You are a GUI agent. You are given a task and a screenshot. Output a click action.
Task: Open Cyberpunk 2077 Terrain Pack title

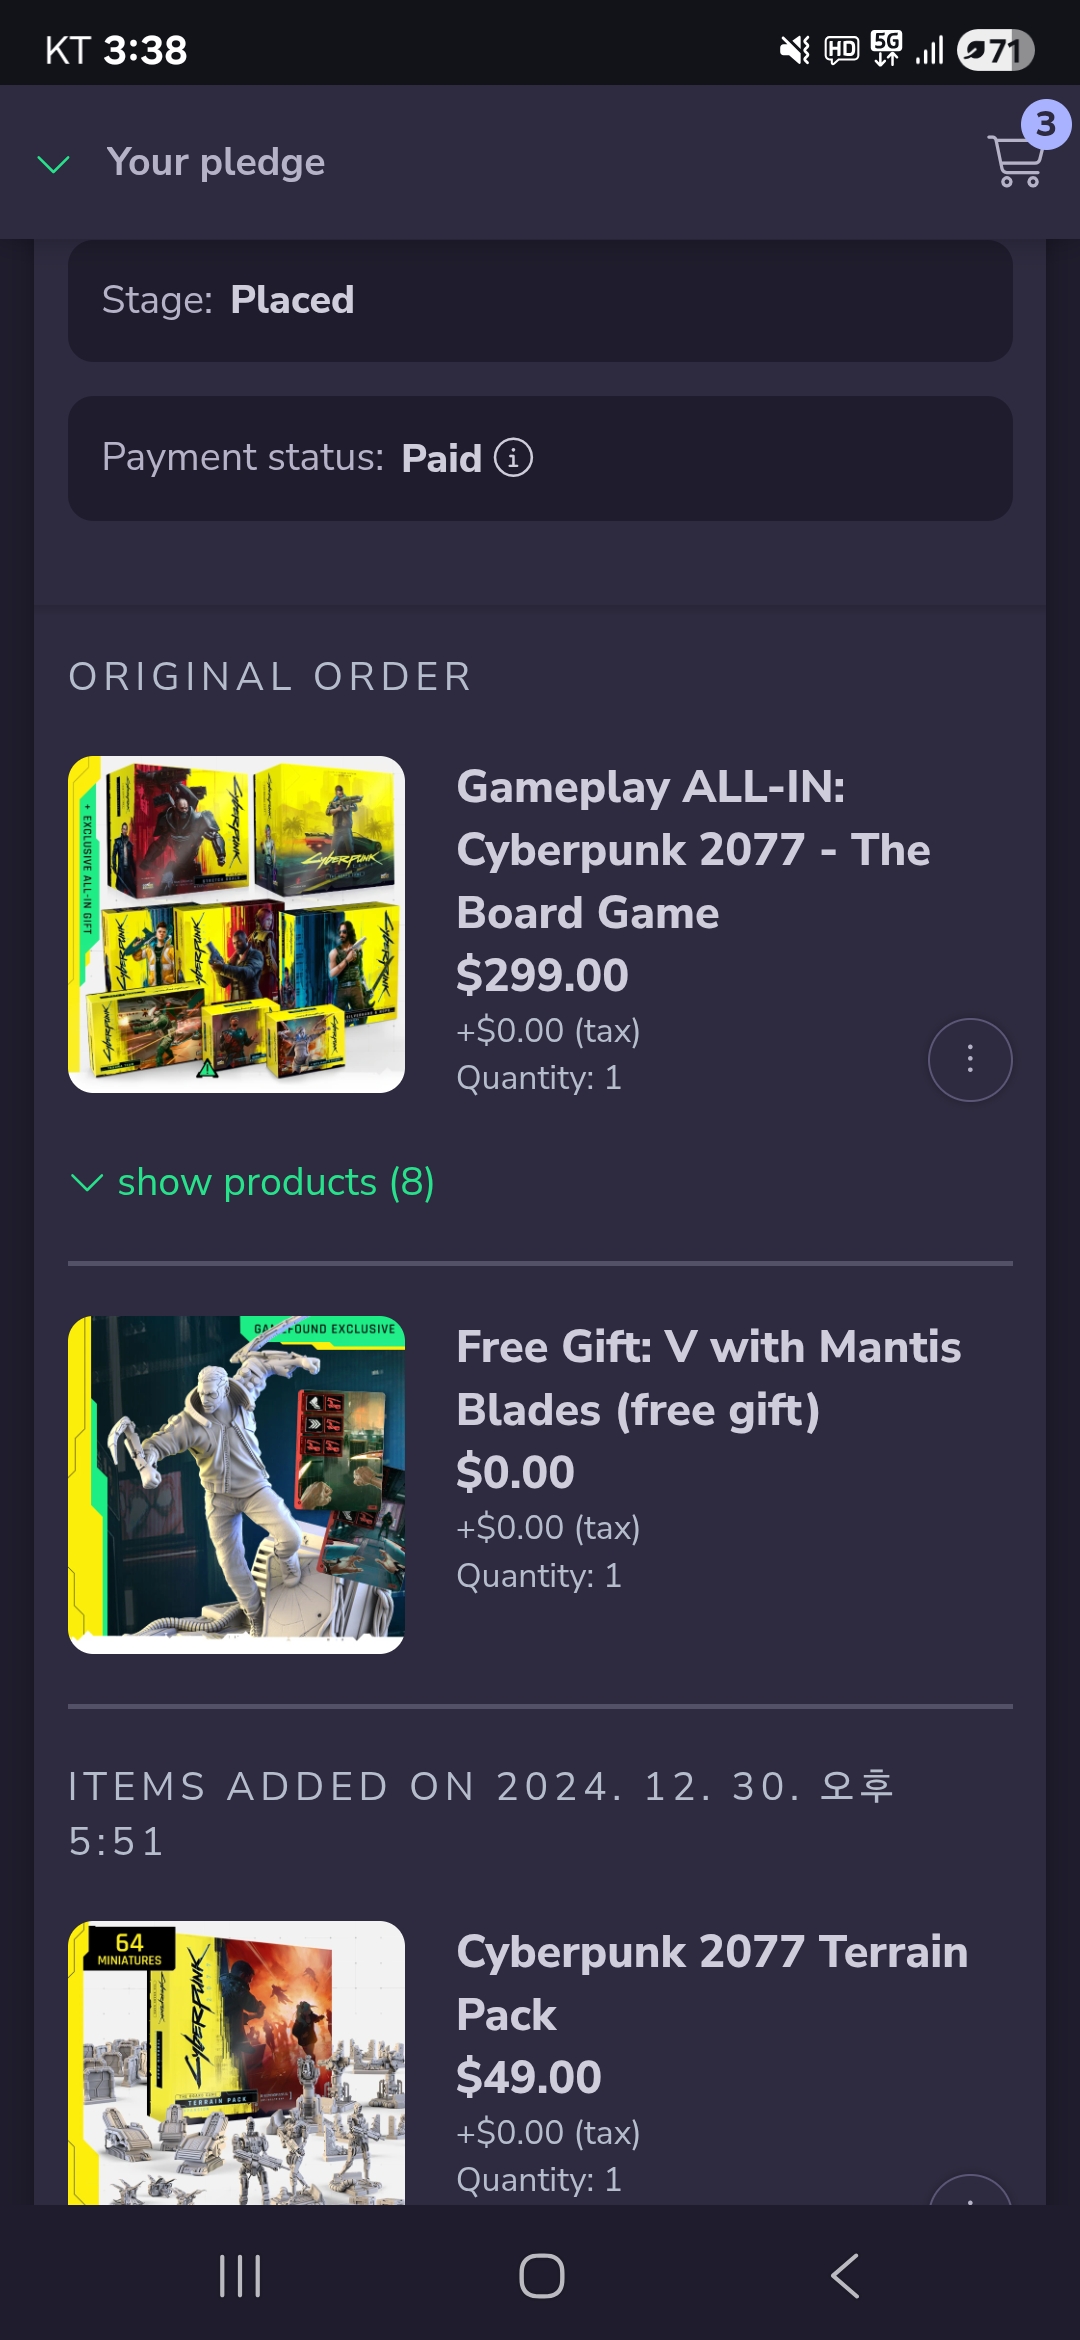point(712,1983)
